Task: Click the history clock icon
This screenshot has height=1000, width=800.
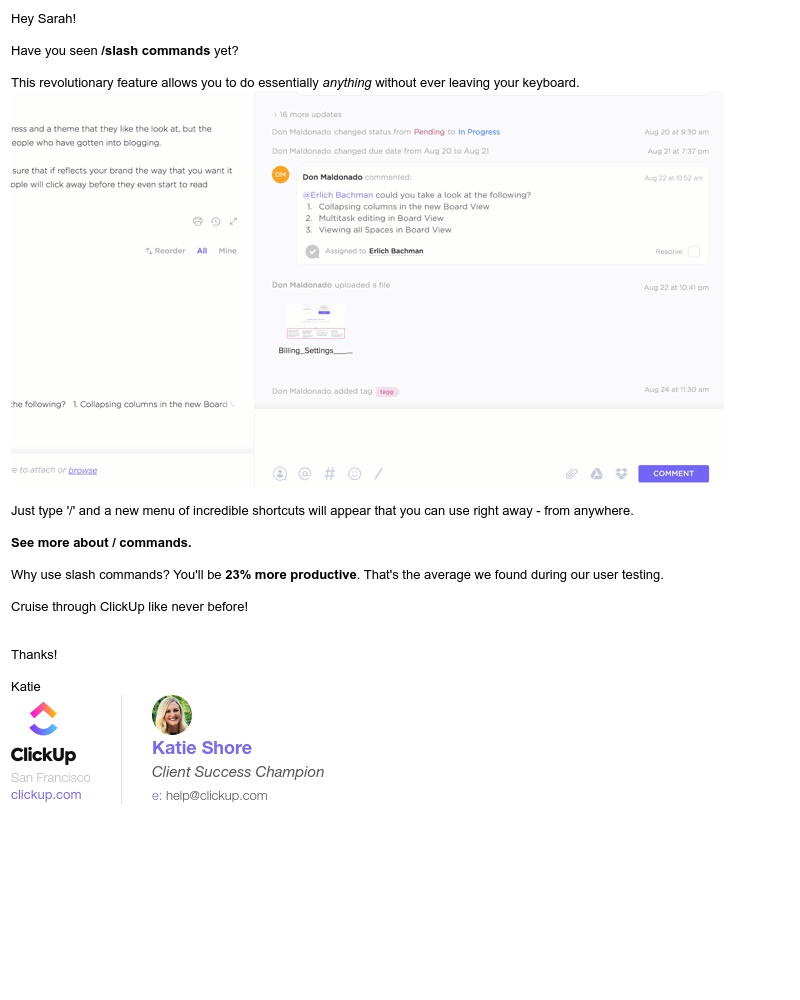Action: (x=216, y=221)
